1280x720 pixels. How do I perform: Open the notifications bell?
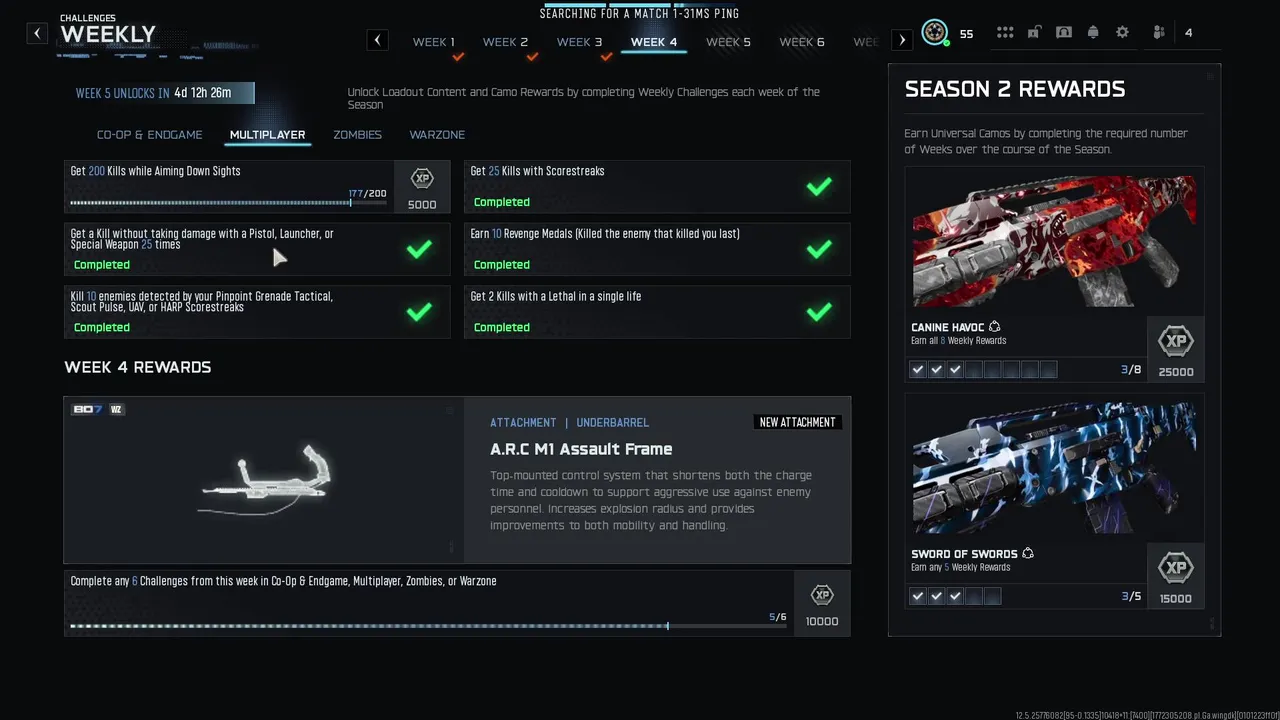(x=1093, y=32)
